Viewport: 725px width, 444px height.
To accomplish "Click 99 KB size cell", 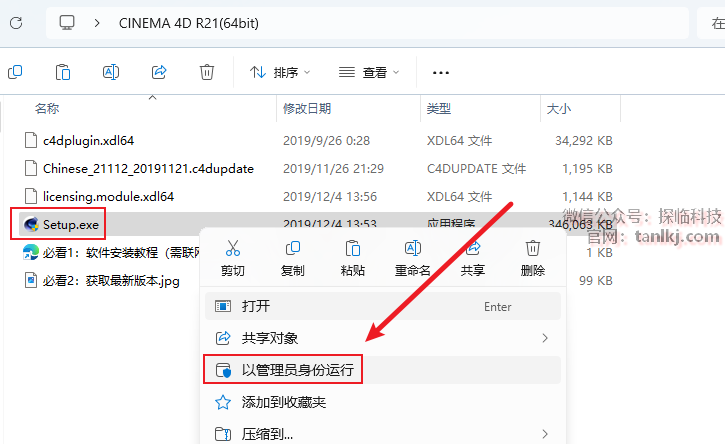I will click(x=596, y=281).
